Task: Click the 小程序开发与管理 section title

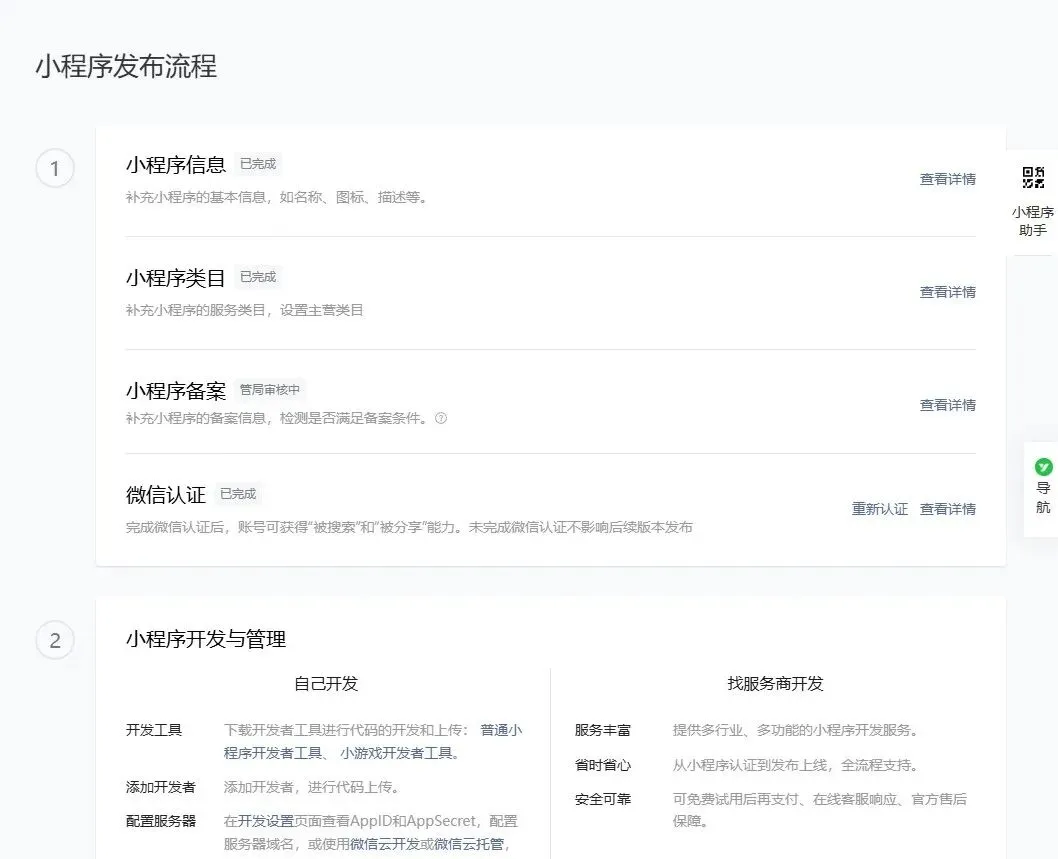Action: click(x=206, y=639)
